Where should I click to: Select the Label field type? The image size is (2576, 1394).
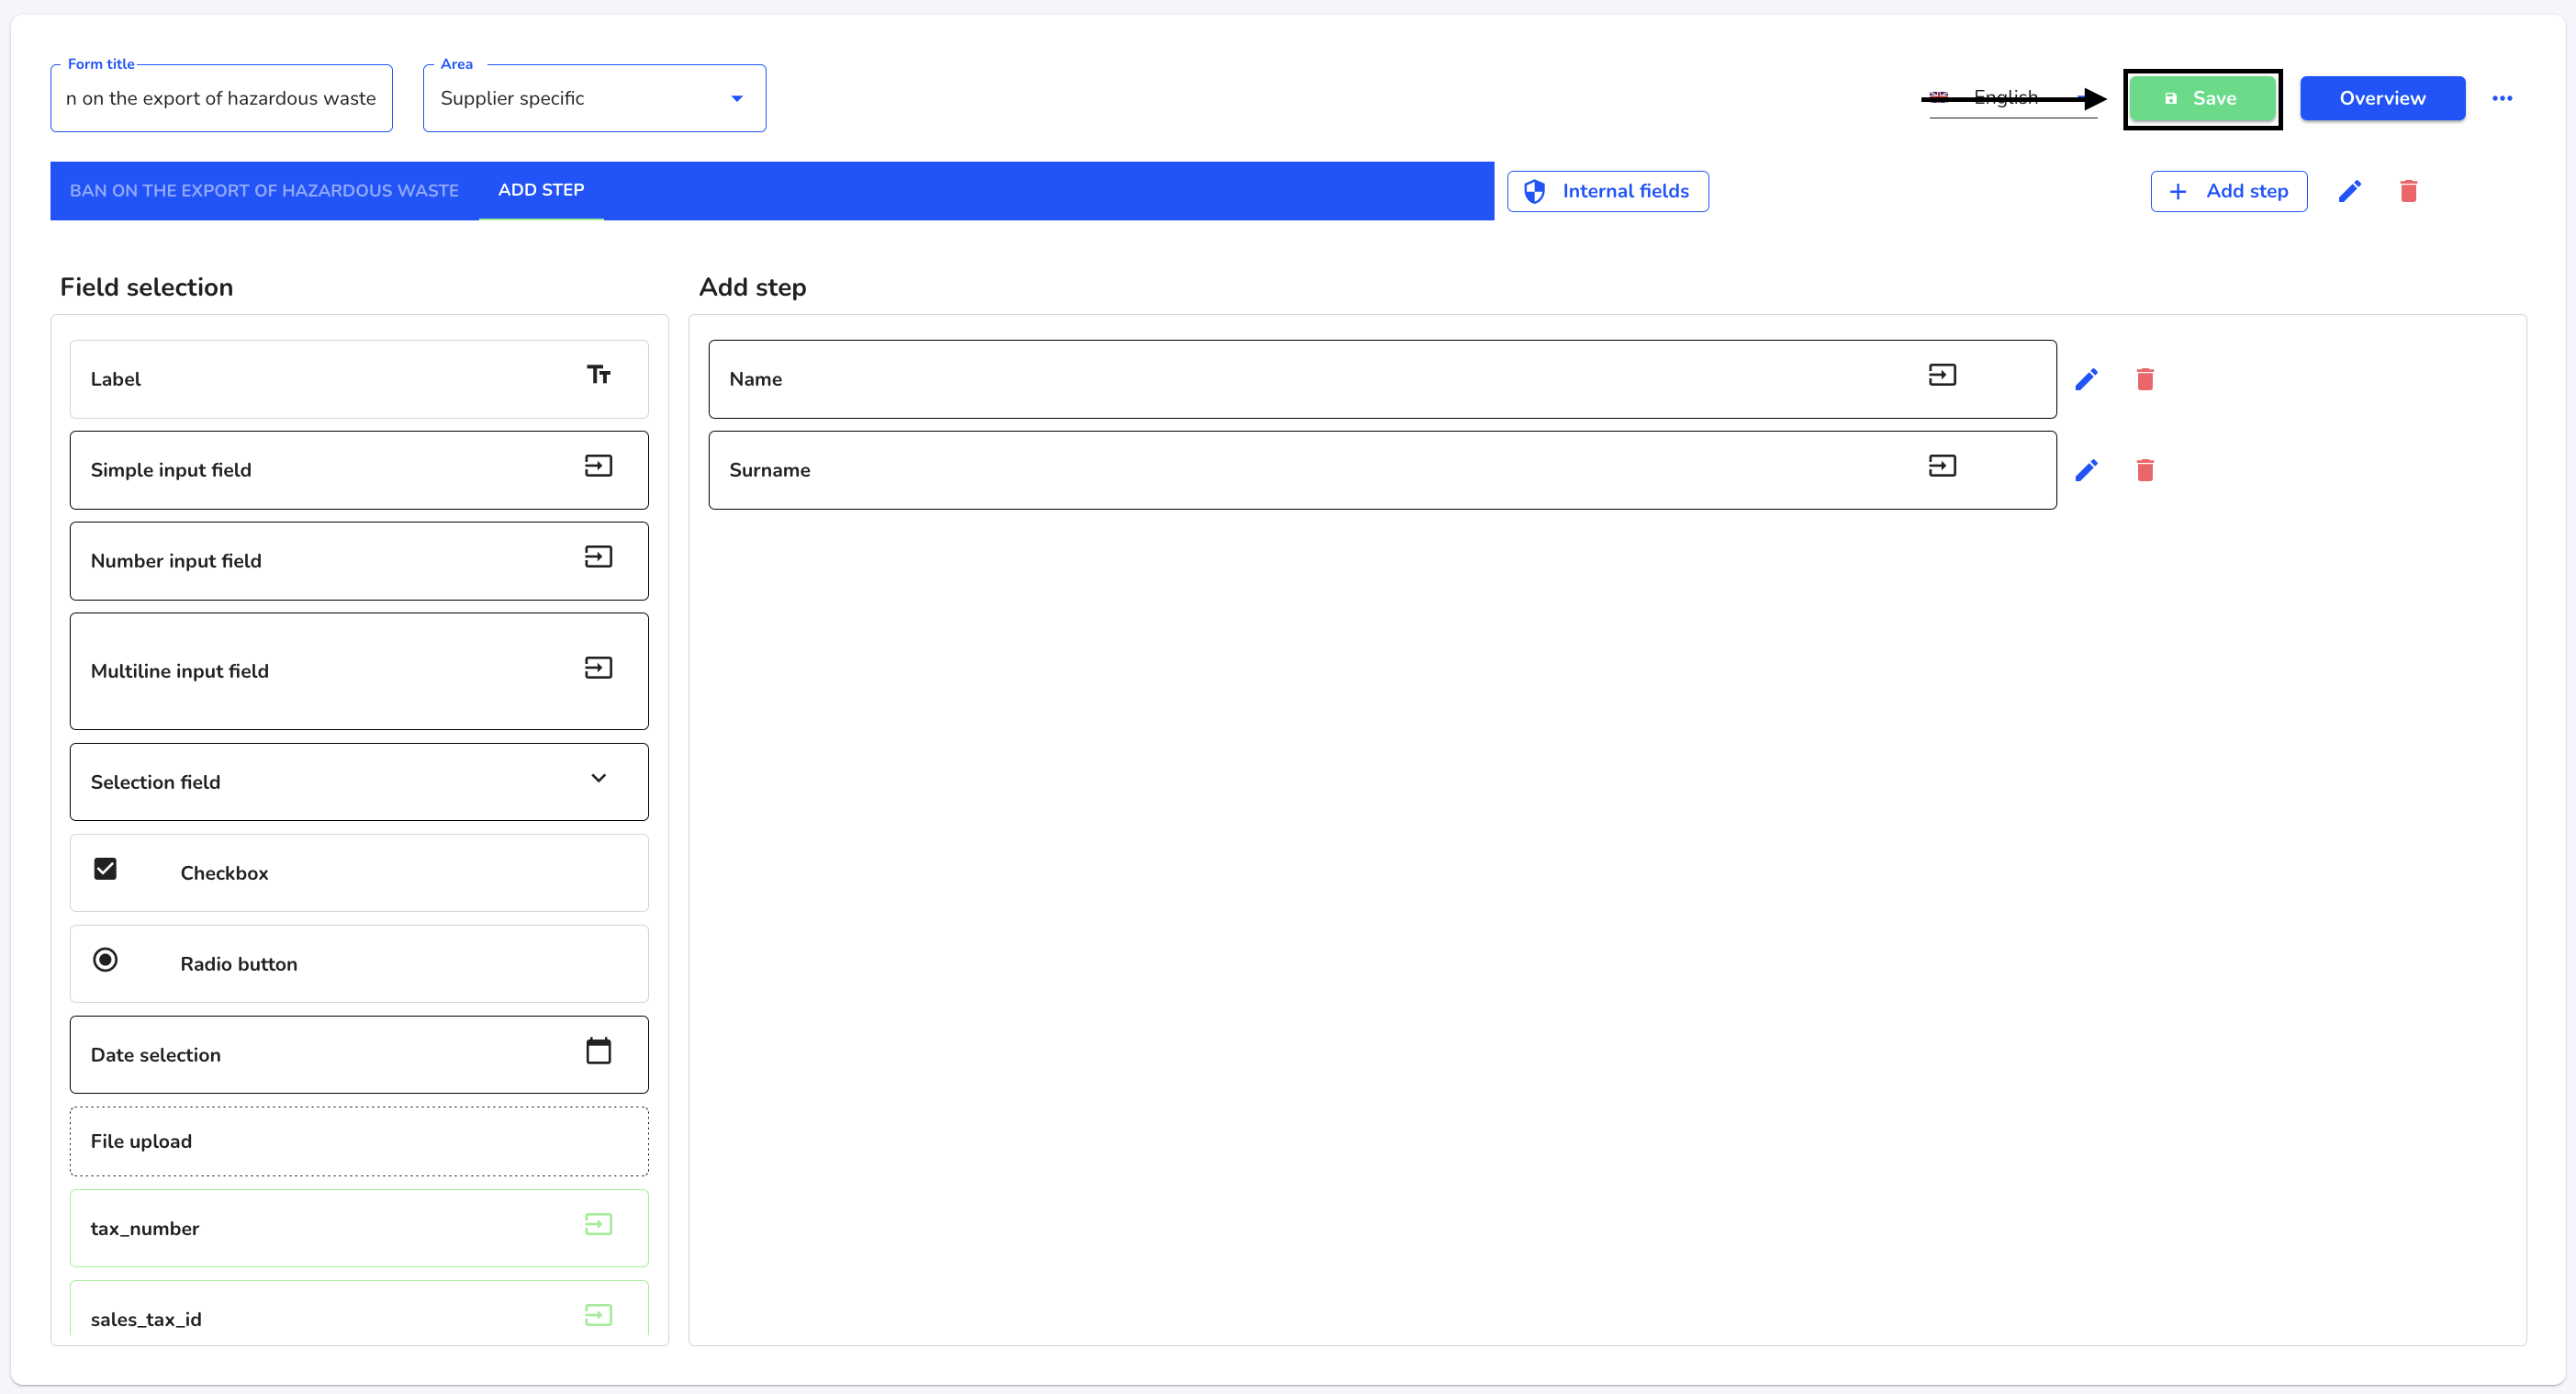click(359, 379)
